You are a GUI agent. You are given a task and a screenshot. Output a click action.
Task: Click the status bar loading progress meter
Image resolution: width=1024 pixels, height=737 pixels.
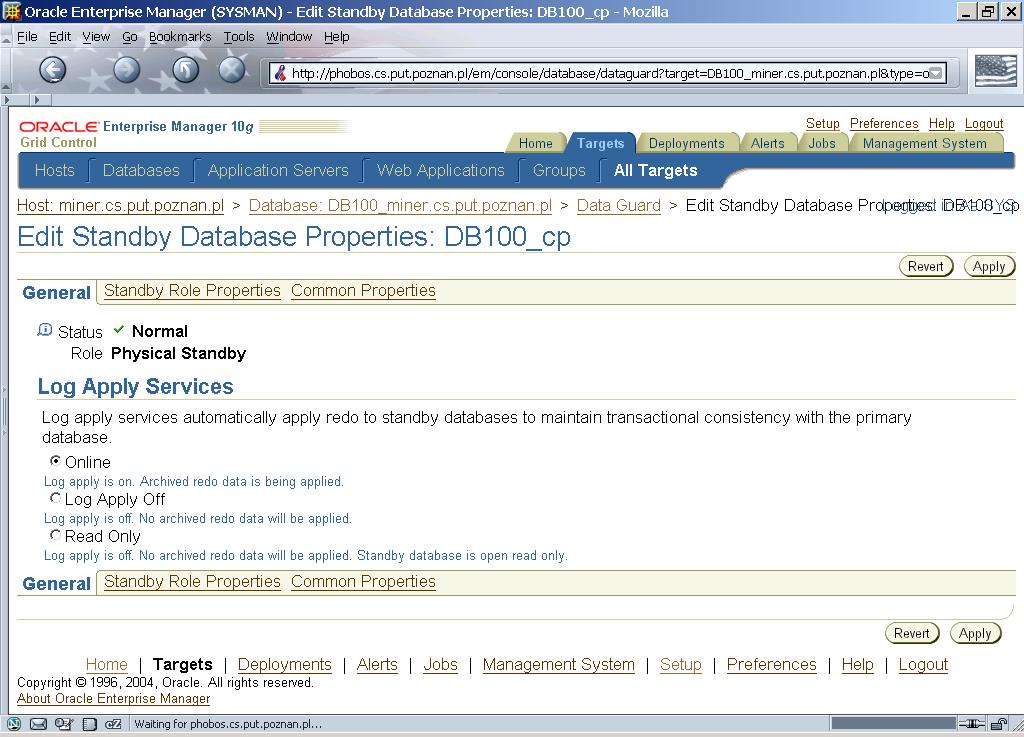(893, 723)
